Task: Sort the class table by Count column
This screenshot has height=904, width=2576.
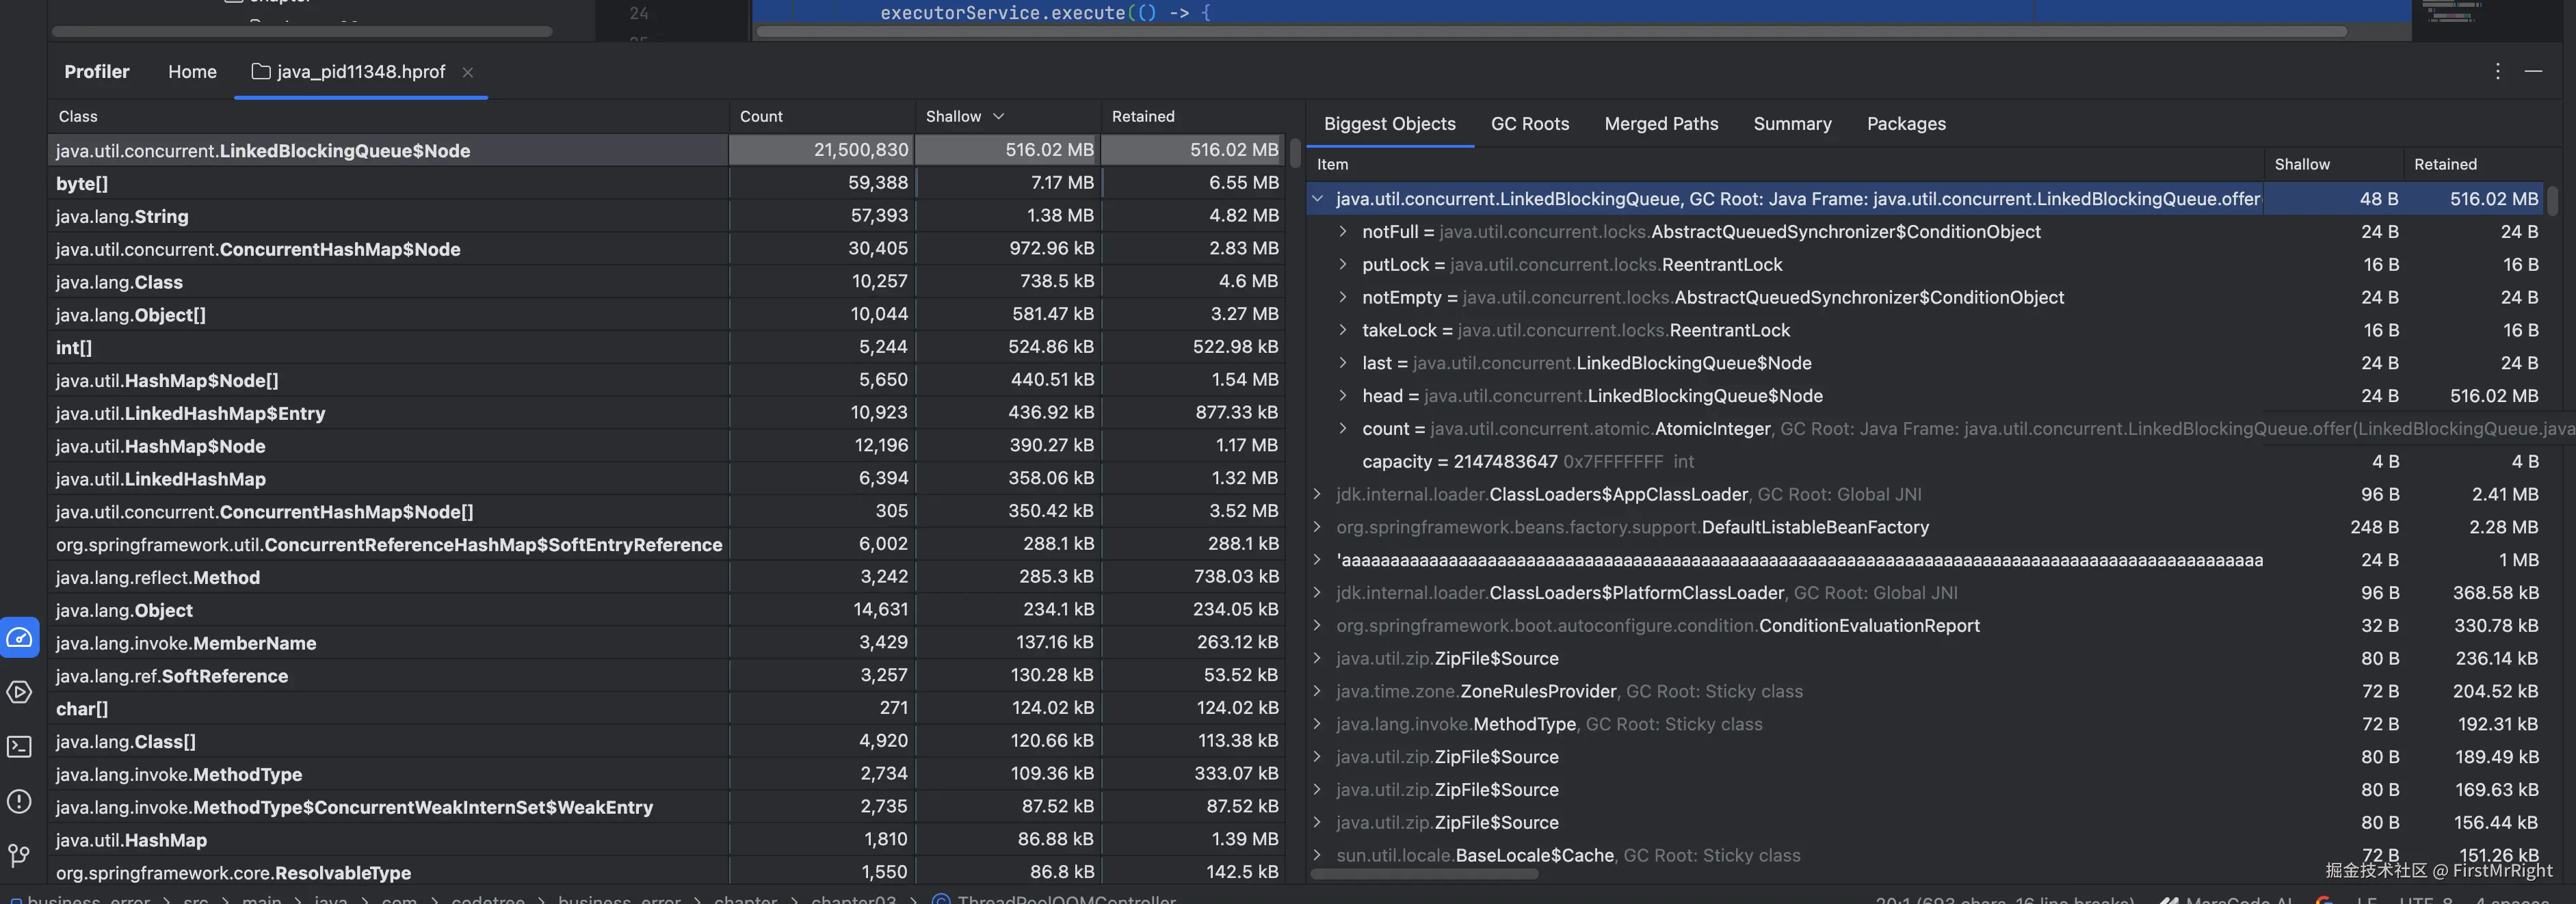Action: pos(761,116)
